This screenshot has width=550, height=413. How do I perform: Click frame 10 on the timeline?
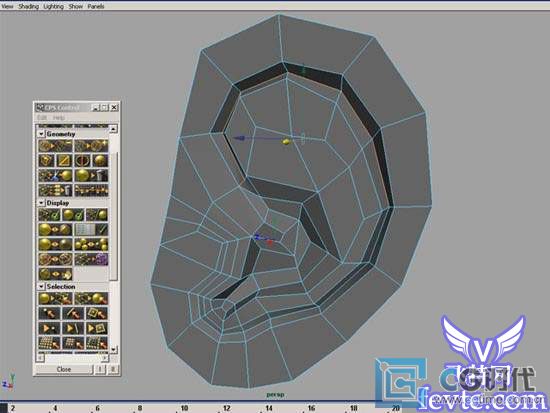point(185,408)
